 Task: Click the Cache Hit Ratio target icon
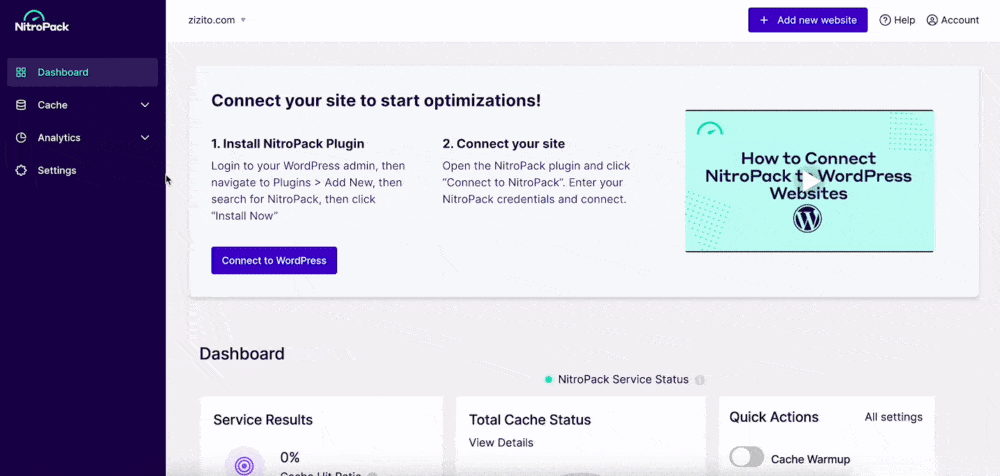point(245,465)
